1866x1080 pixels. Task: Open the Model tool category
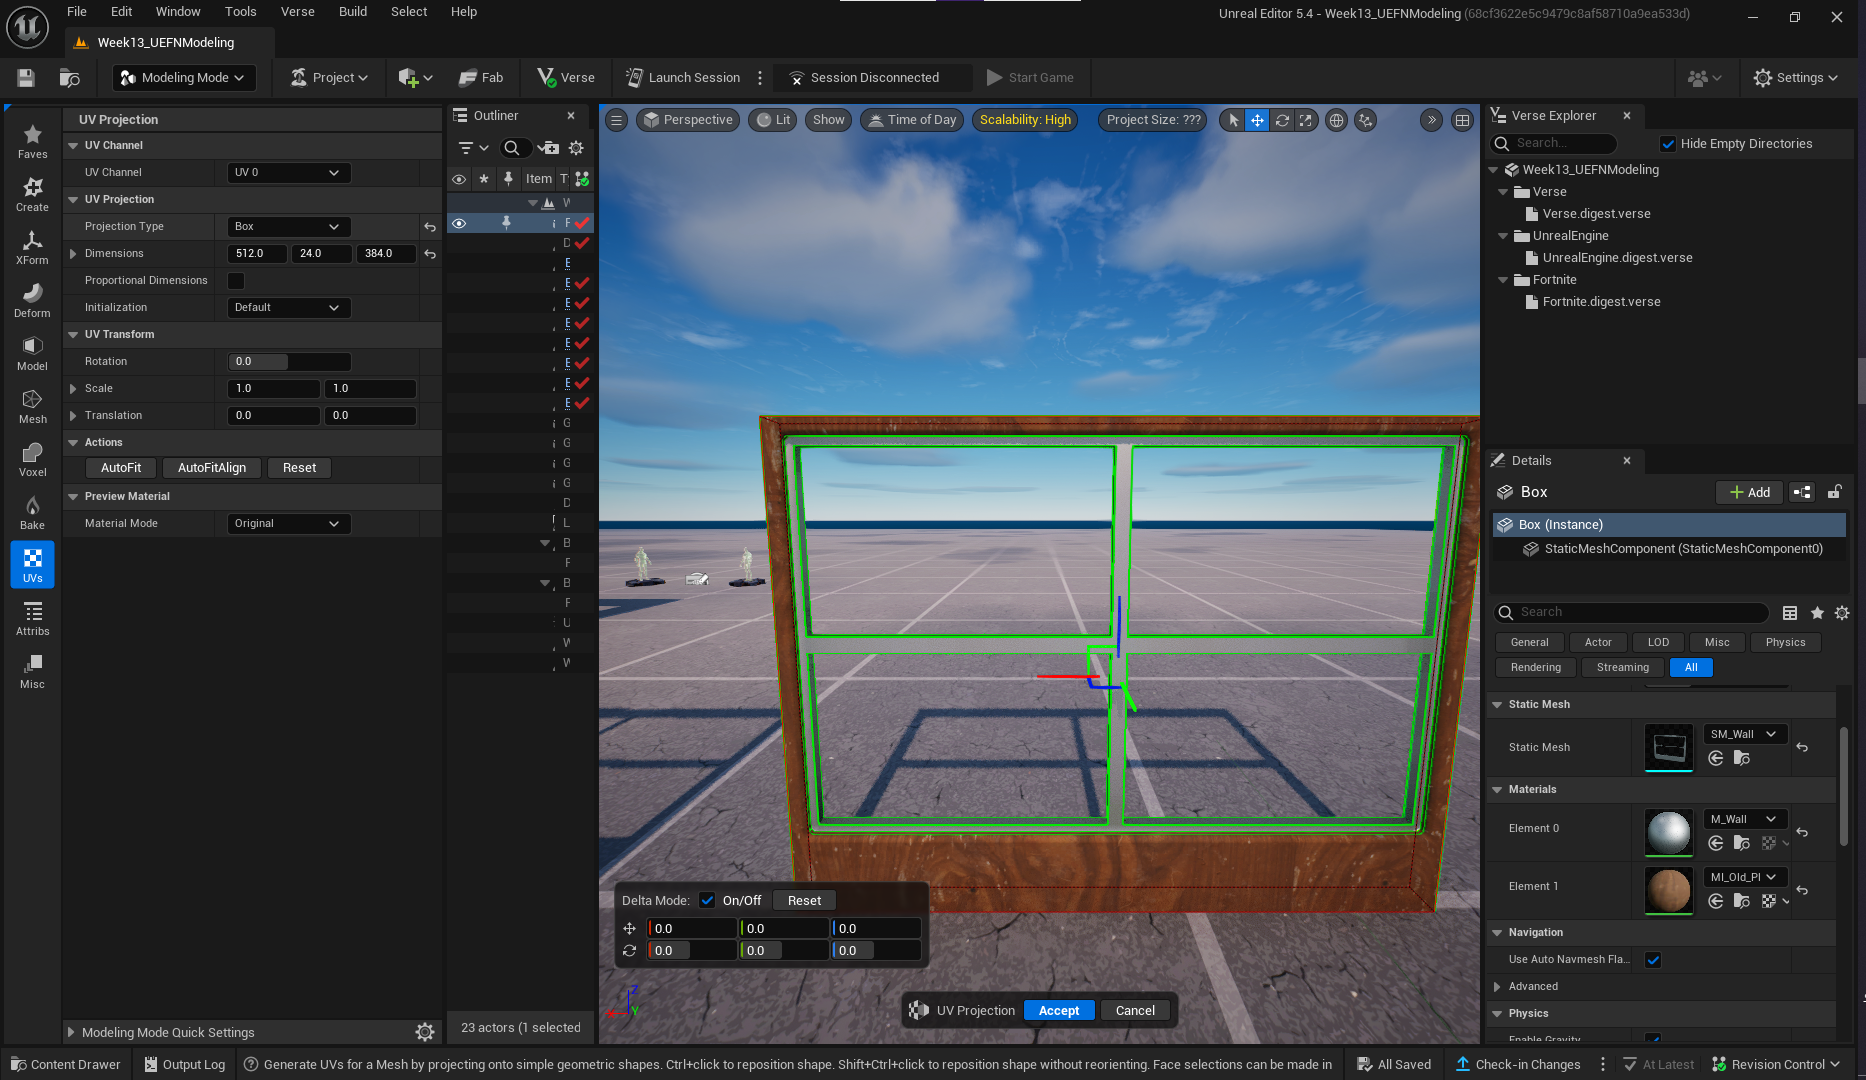[x=32, y=353]
